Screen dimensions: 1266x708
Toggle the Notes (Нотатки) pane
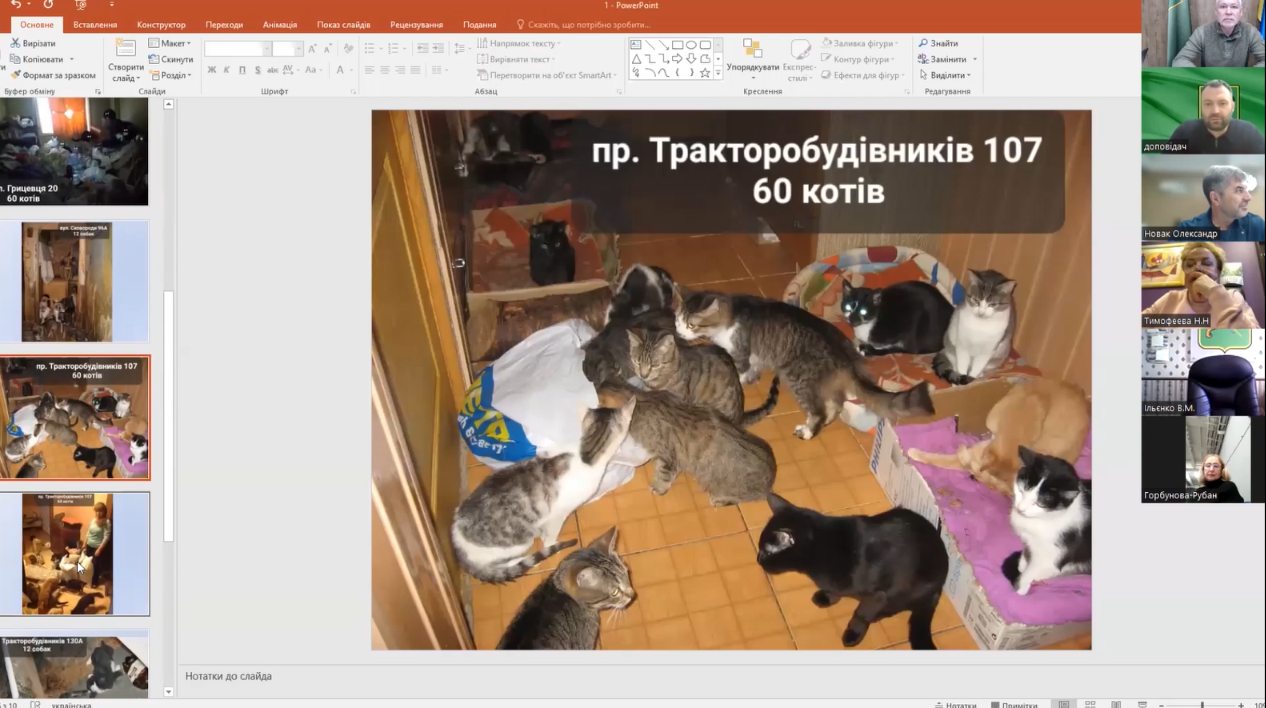(954, 704)
